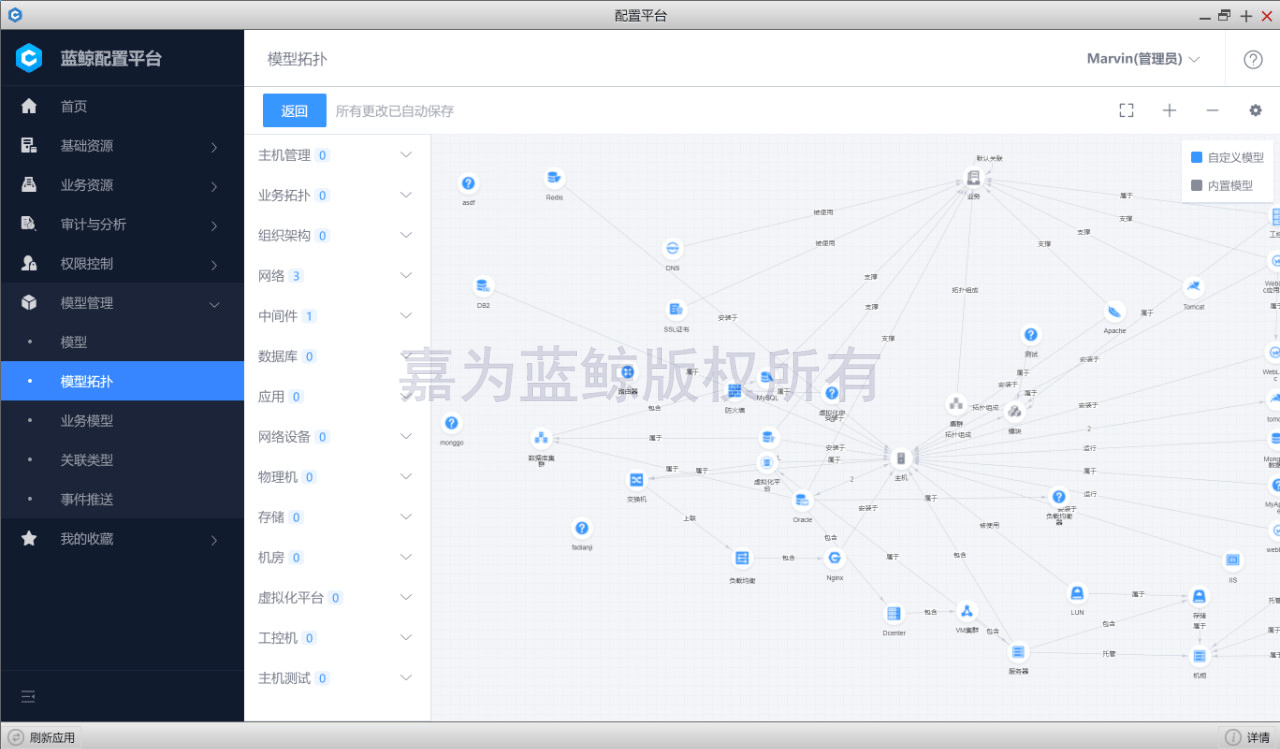Collapse the sidebar navigation icon
Screen dimensions: 1280x749
click(x=28, y=696)
